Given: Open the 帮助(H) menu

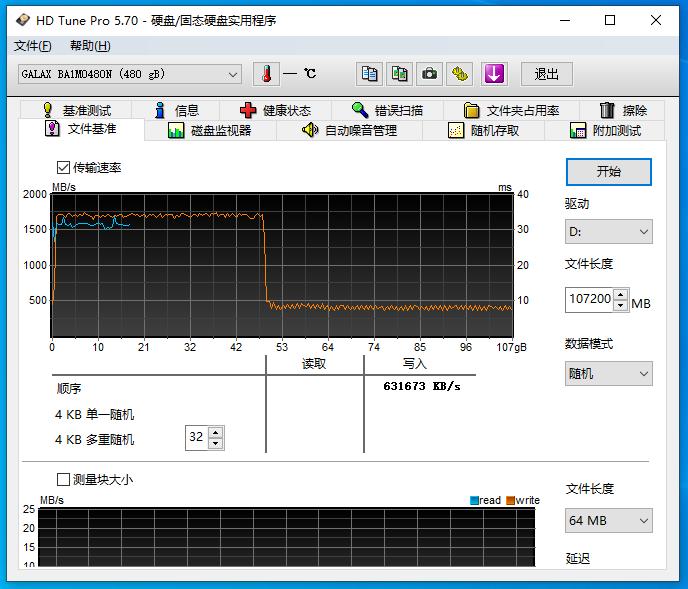Looking at the screenshot, I should (90, 46).
